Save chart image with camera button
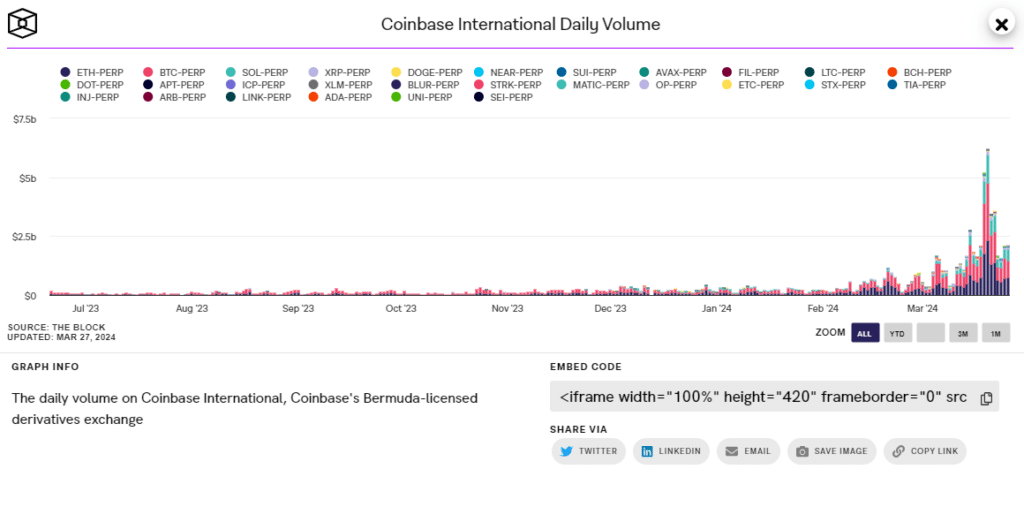 click(831, 451)
